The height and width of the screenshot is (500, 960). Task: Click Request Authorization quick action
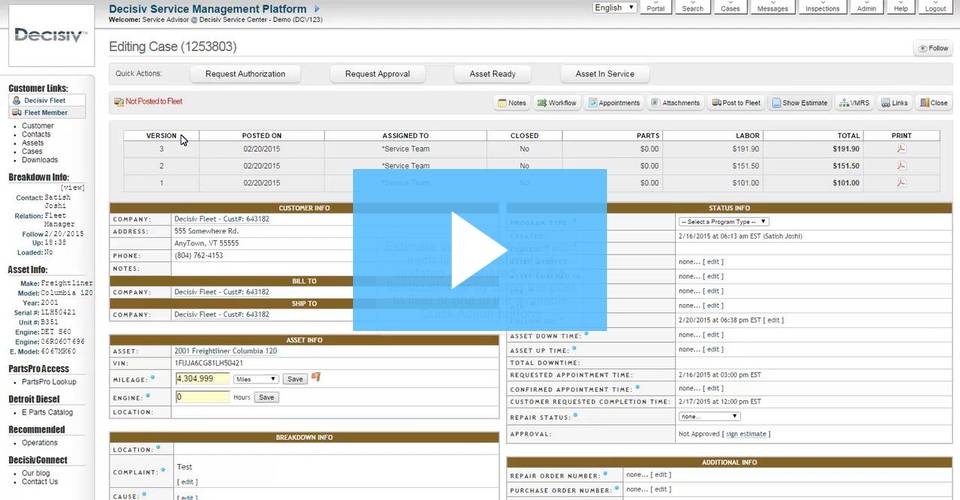(245, 73)
